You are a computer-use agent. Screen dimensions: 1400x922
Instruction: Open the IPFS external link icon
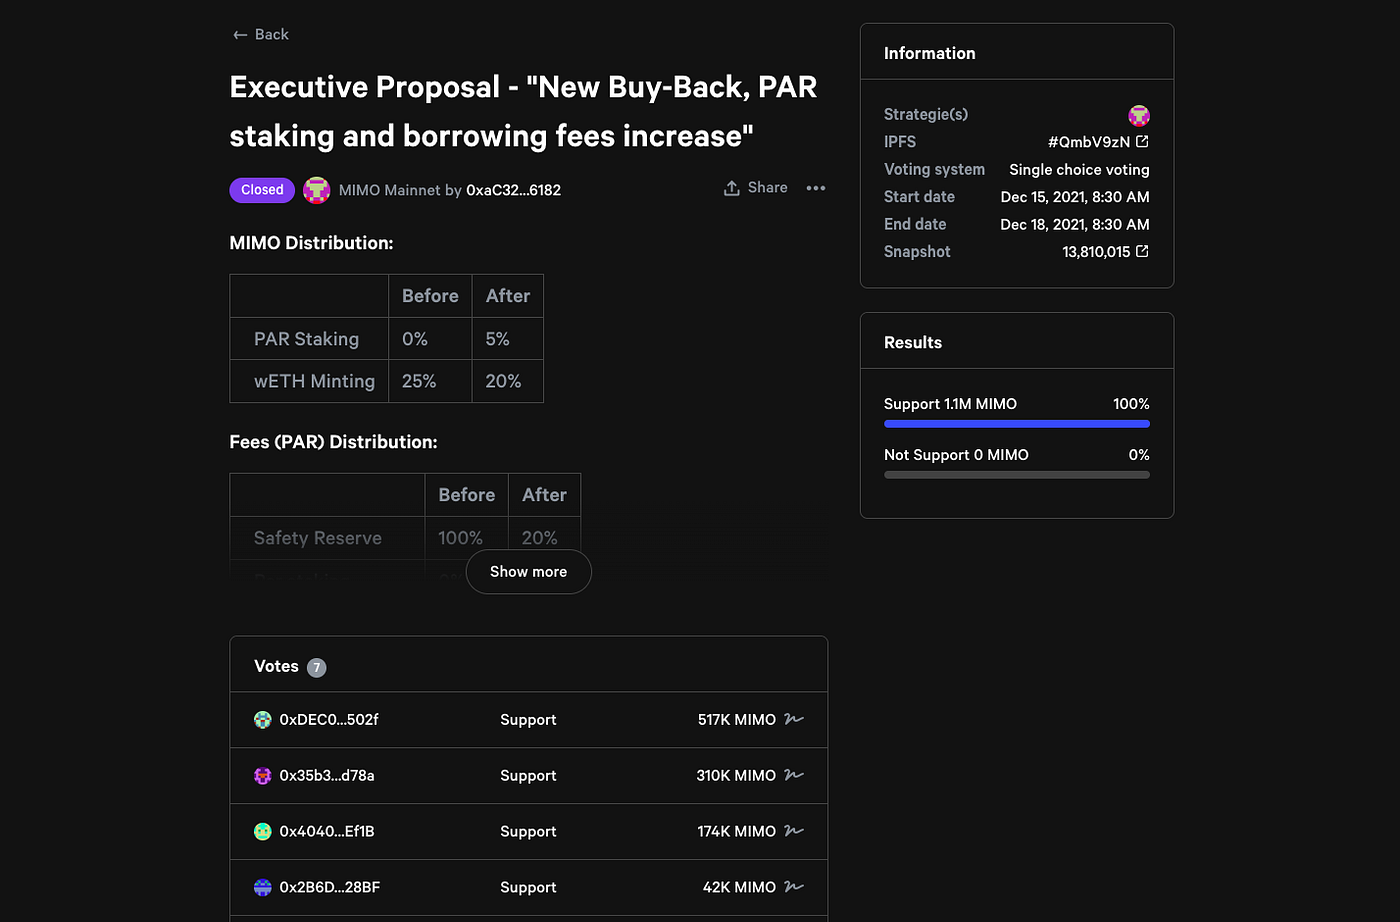tap(1142, 142)
